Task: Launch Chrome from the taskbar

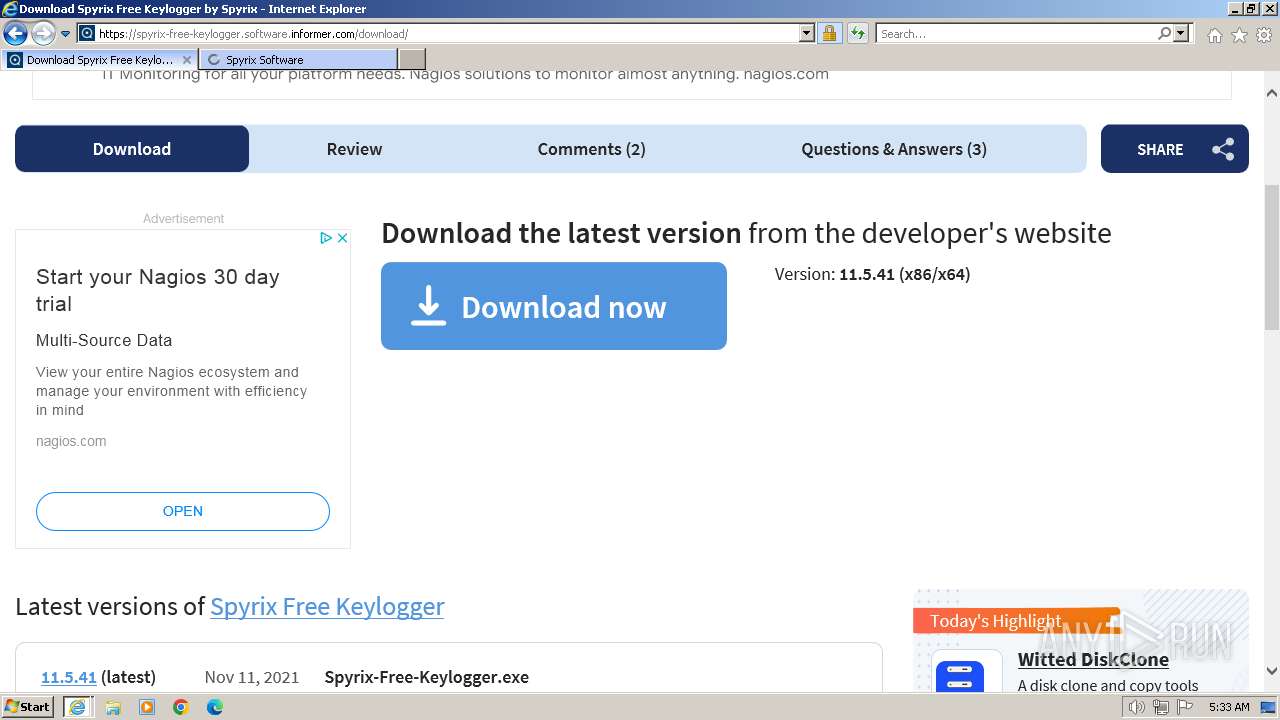Action: coord(181,707)
